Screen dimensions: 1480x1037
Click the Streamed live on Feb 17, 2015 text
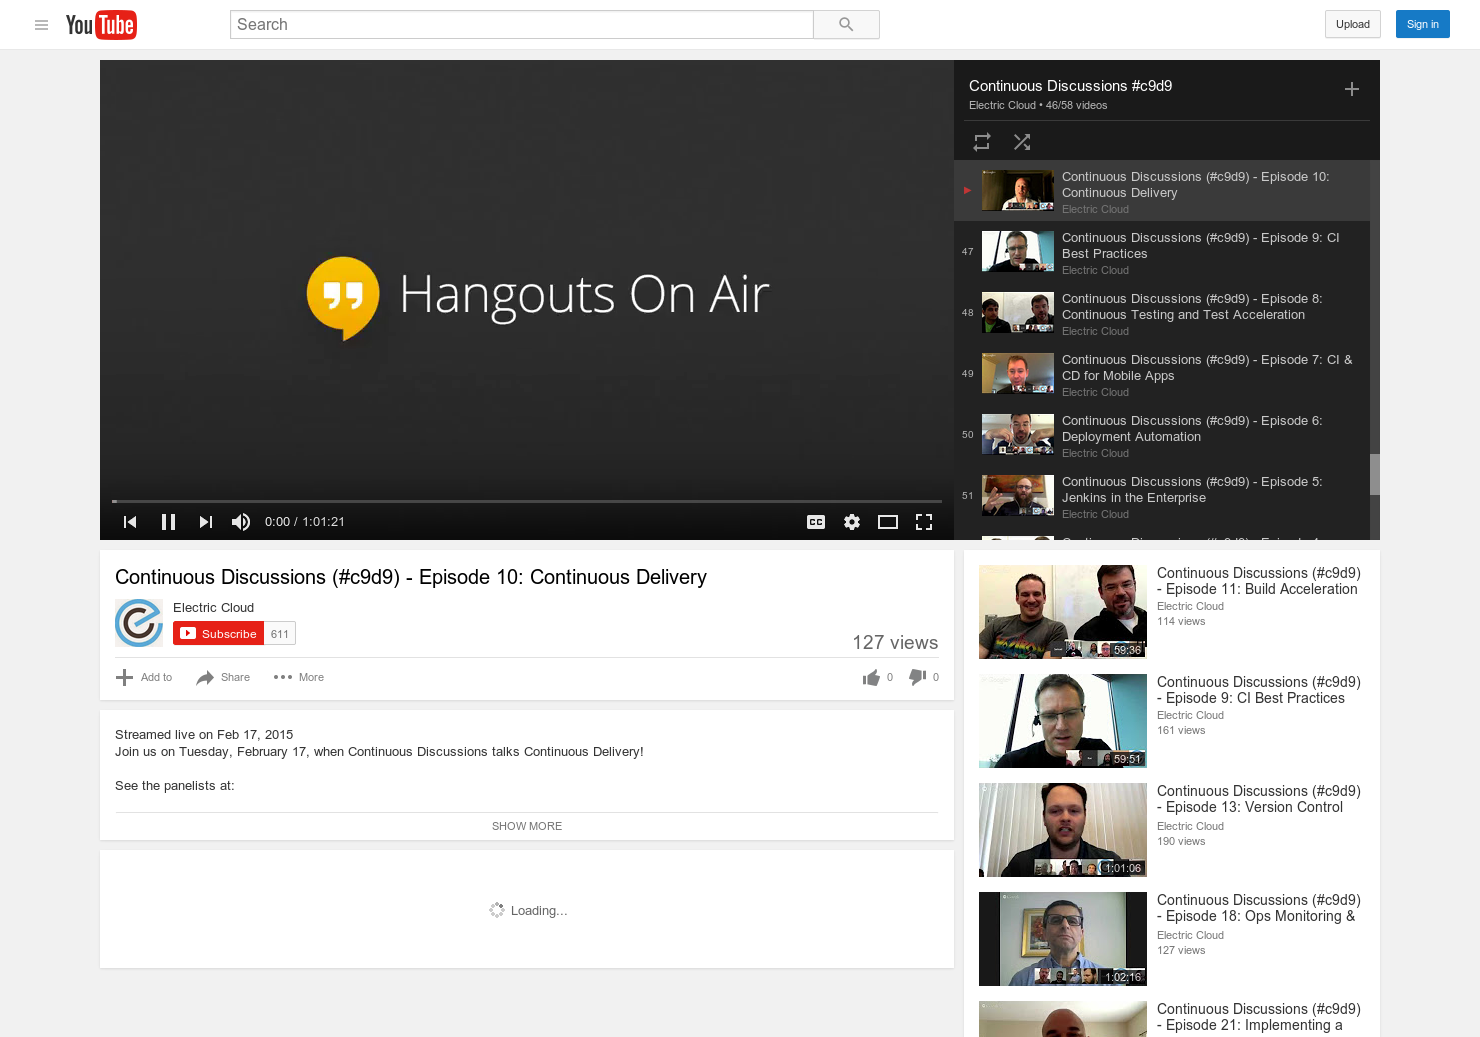pyautogui.click(x=204, y=734)
